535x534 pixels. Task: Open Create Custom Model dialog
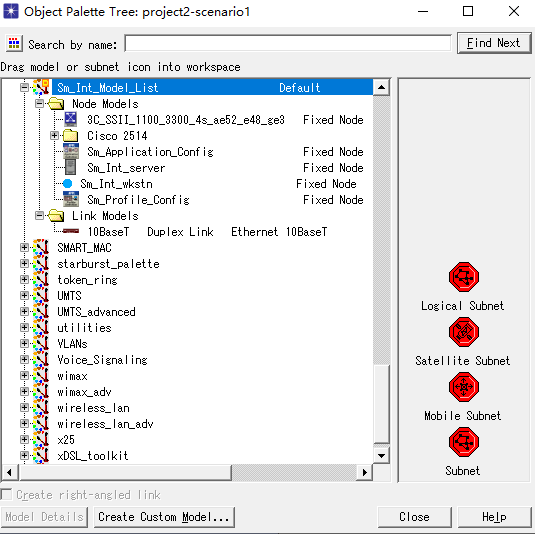click(164, 517)
